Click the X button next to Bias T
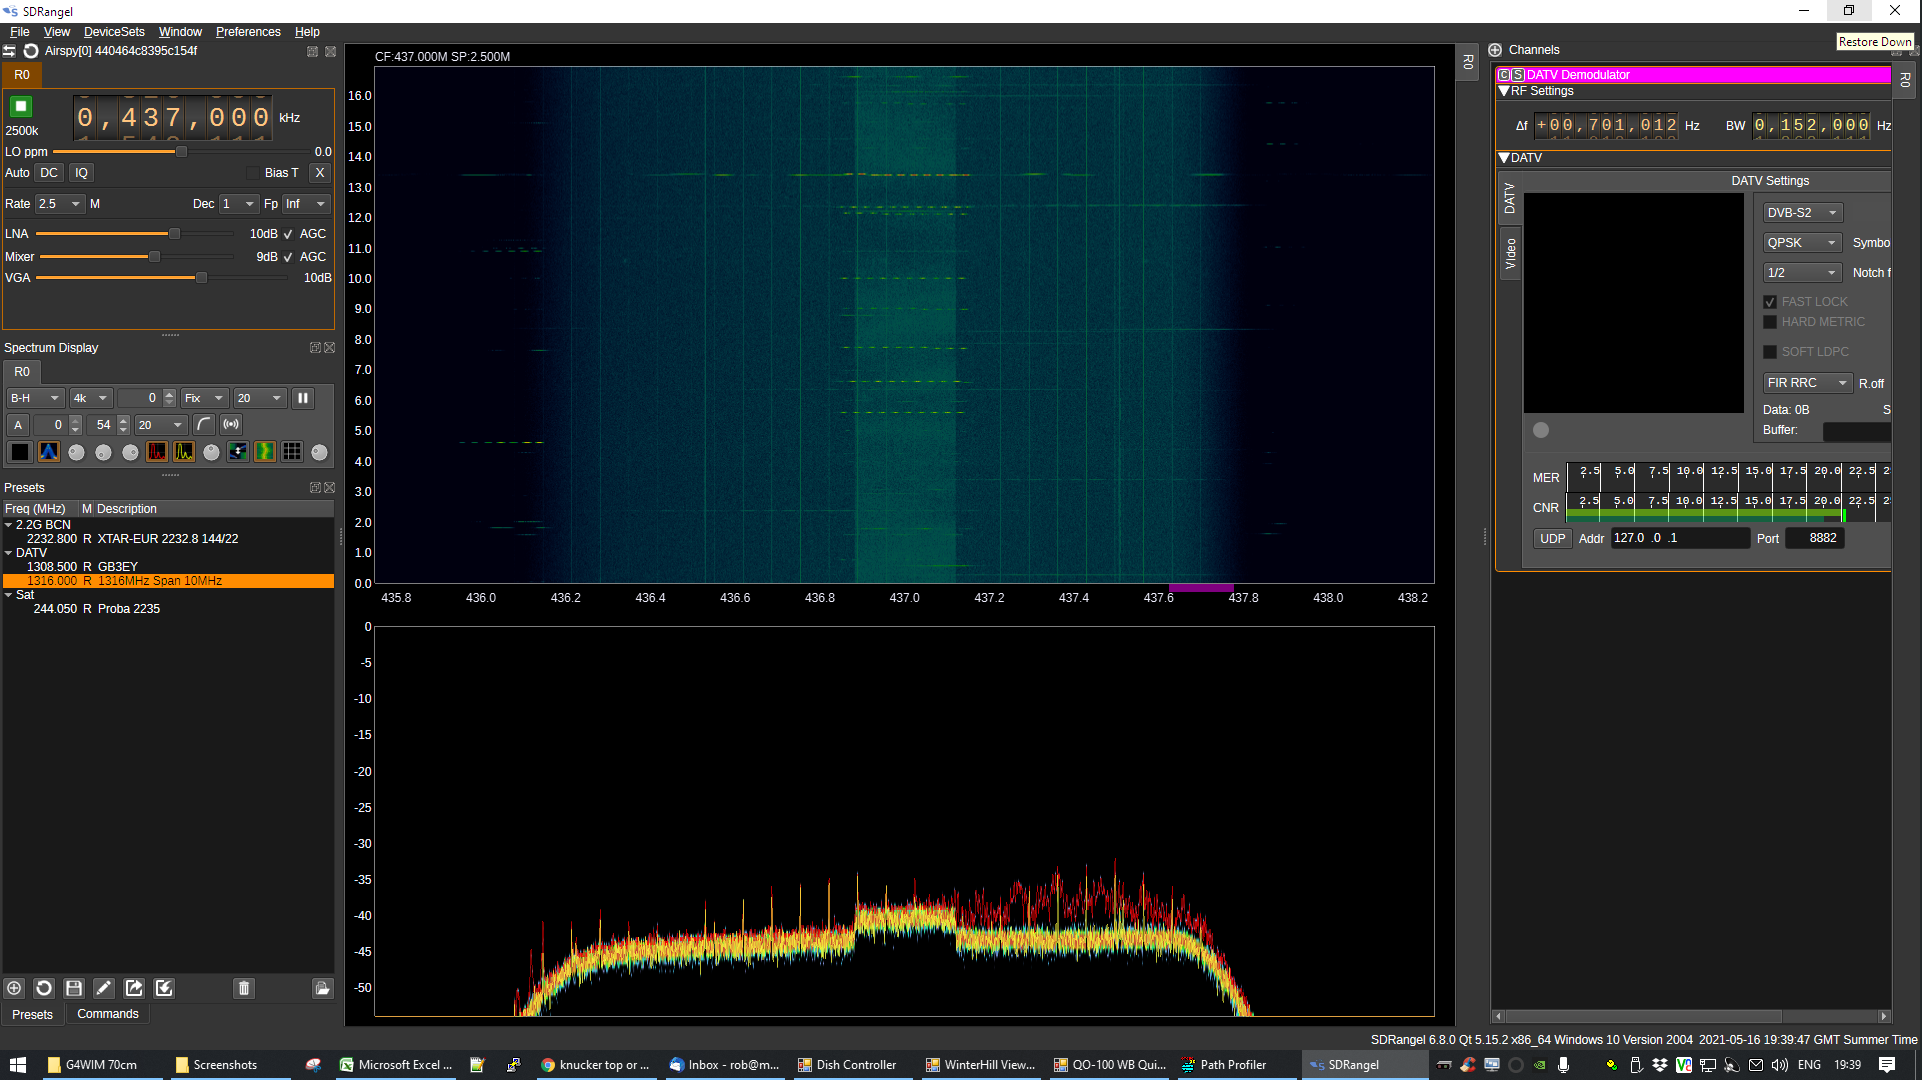This screenshot has width=1922, height=1080. [x=320, y=173]
